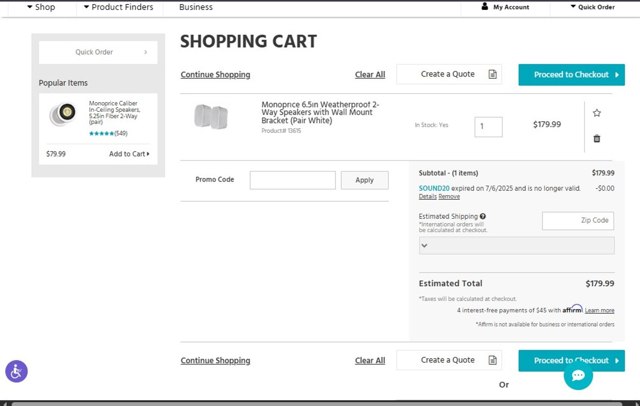Click Subtotal - (1 items) label
Viewport: 640px width, 406px height.
(x=448, y=173)
